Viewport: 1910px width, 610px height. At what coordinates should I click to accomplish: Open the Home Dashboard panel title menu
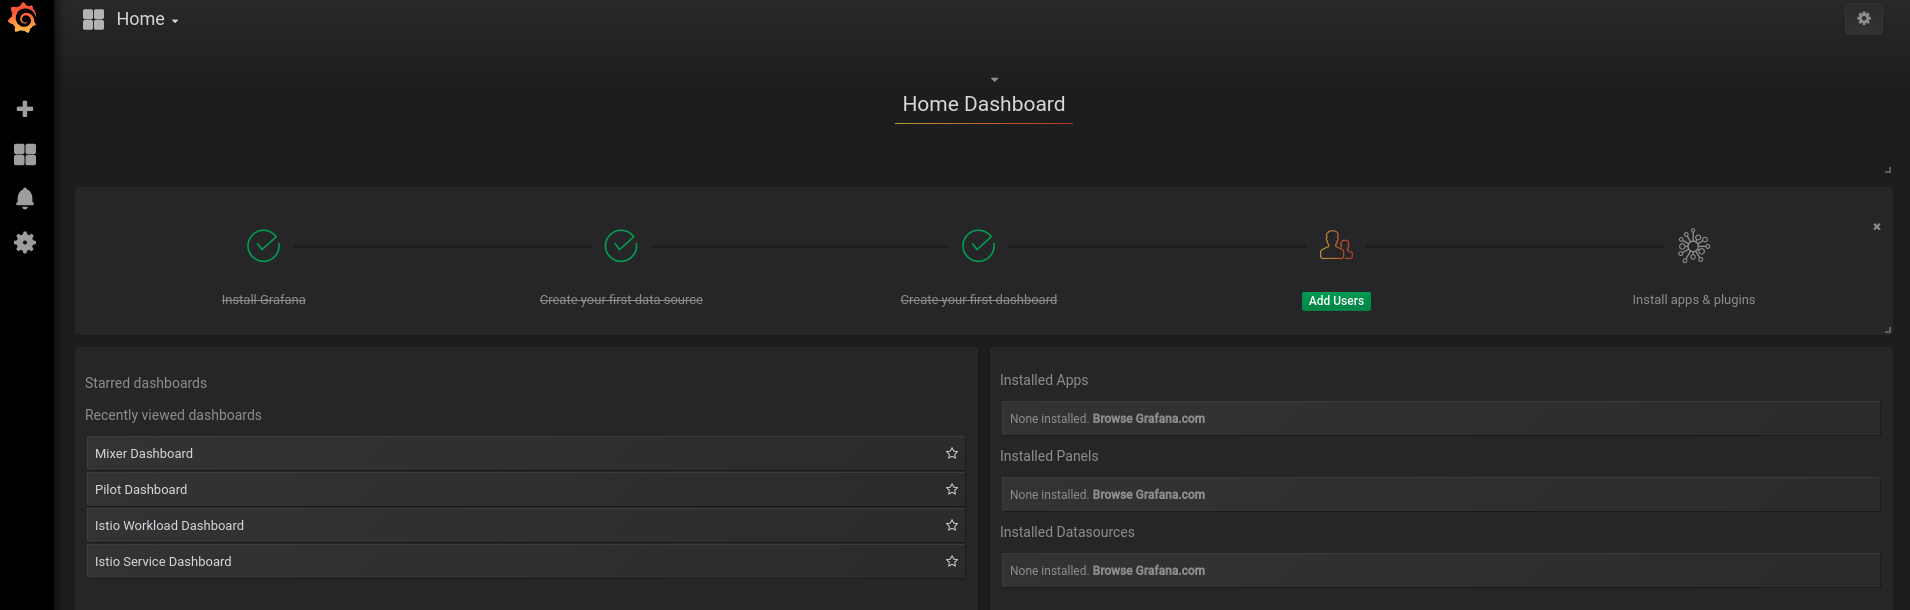point(983,104)
